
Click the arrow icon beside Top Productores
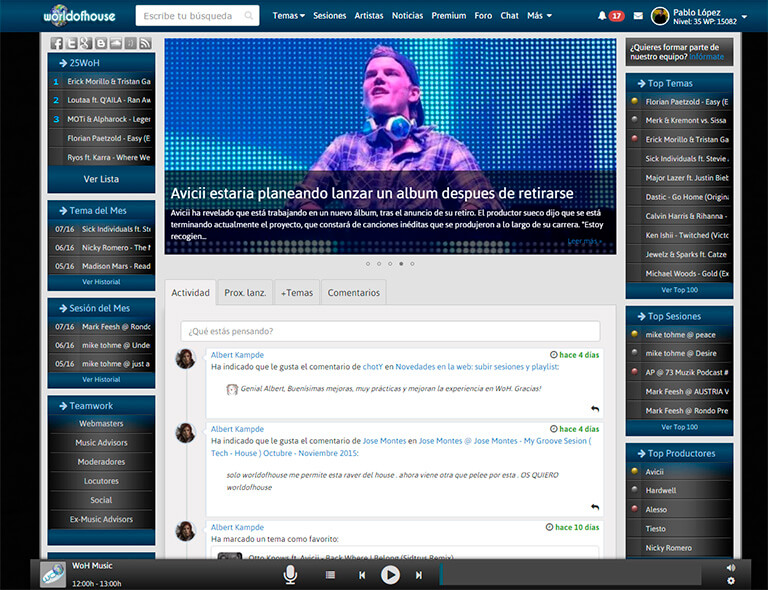pos(641,453)
